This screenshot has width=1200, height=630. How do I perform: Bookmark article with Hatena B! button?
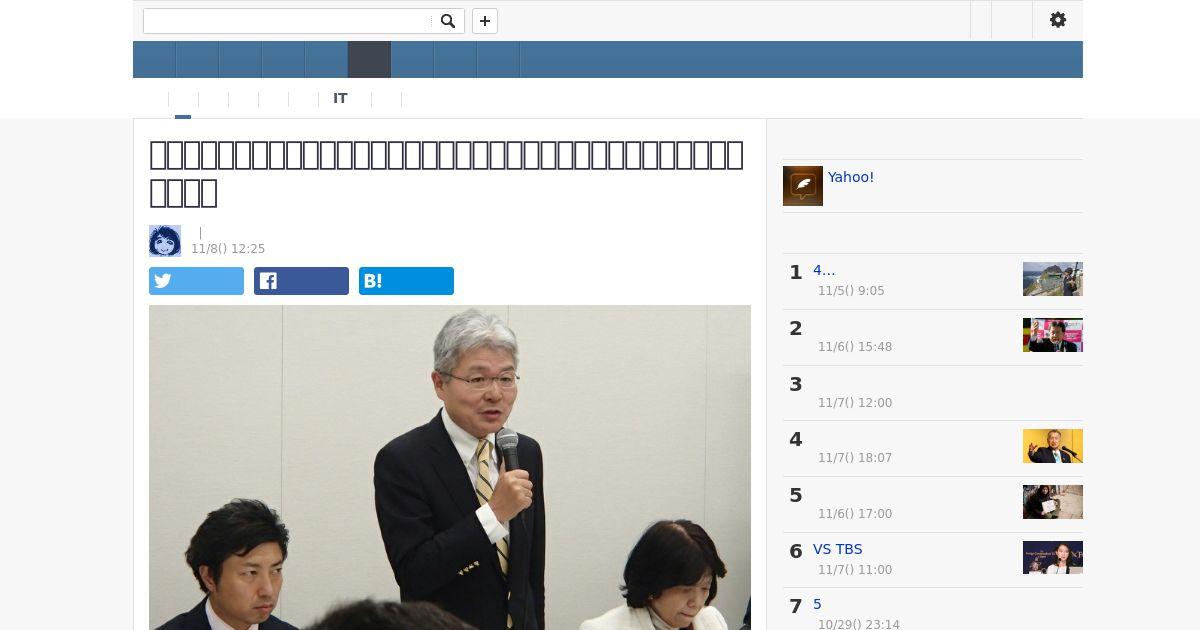pyautogui.click(x=406, y=281)
